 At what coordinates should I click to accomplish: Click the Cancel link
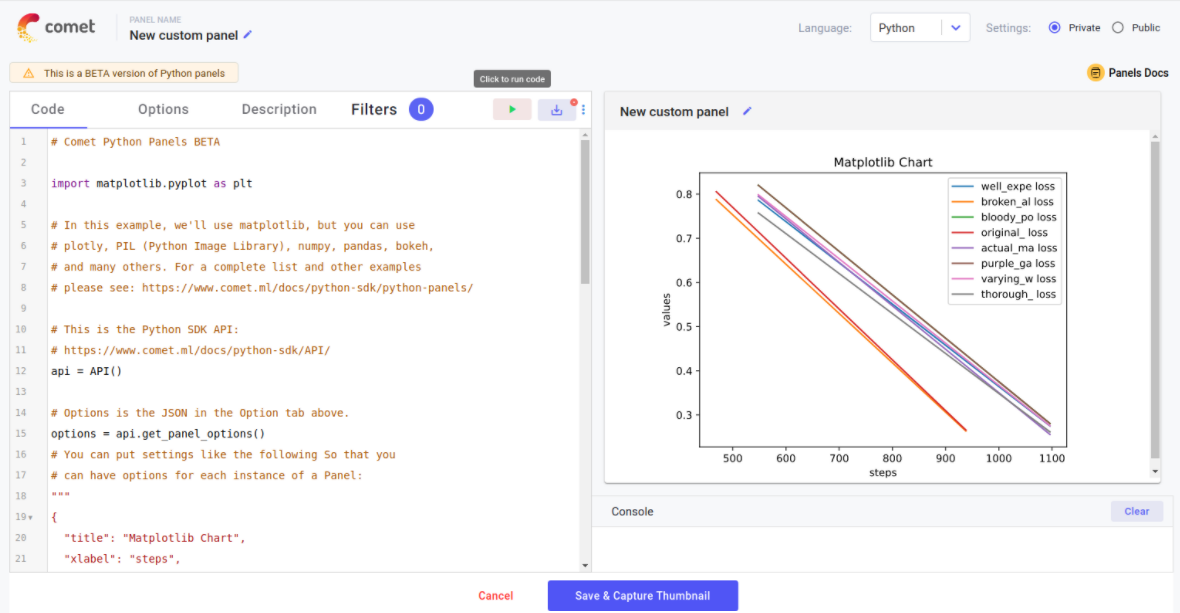[495, 596]
